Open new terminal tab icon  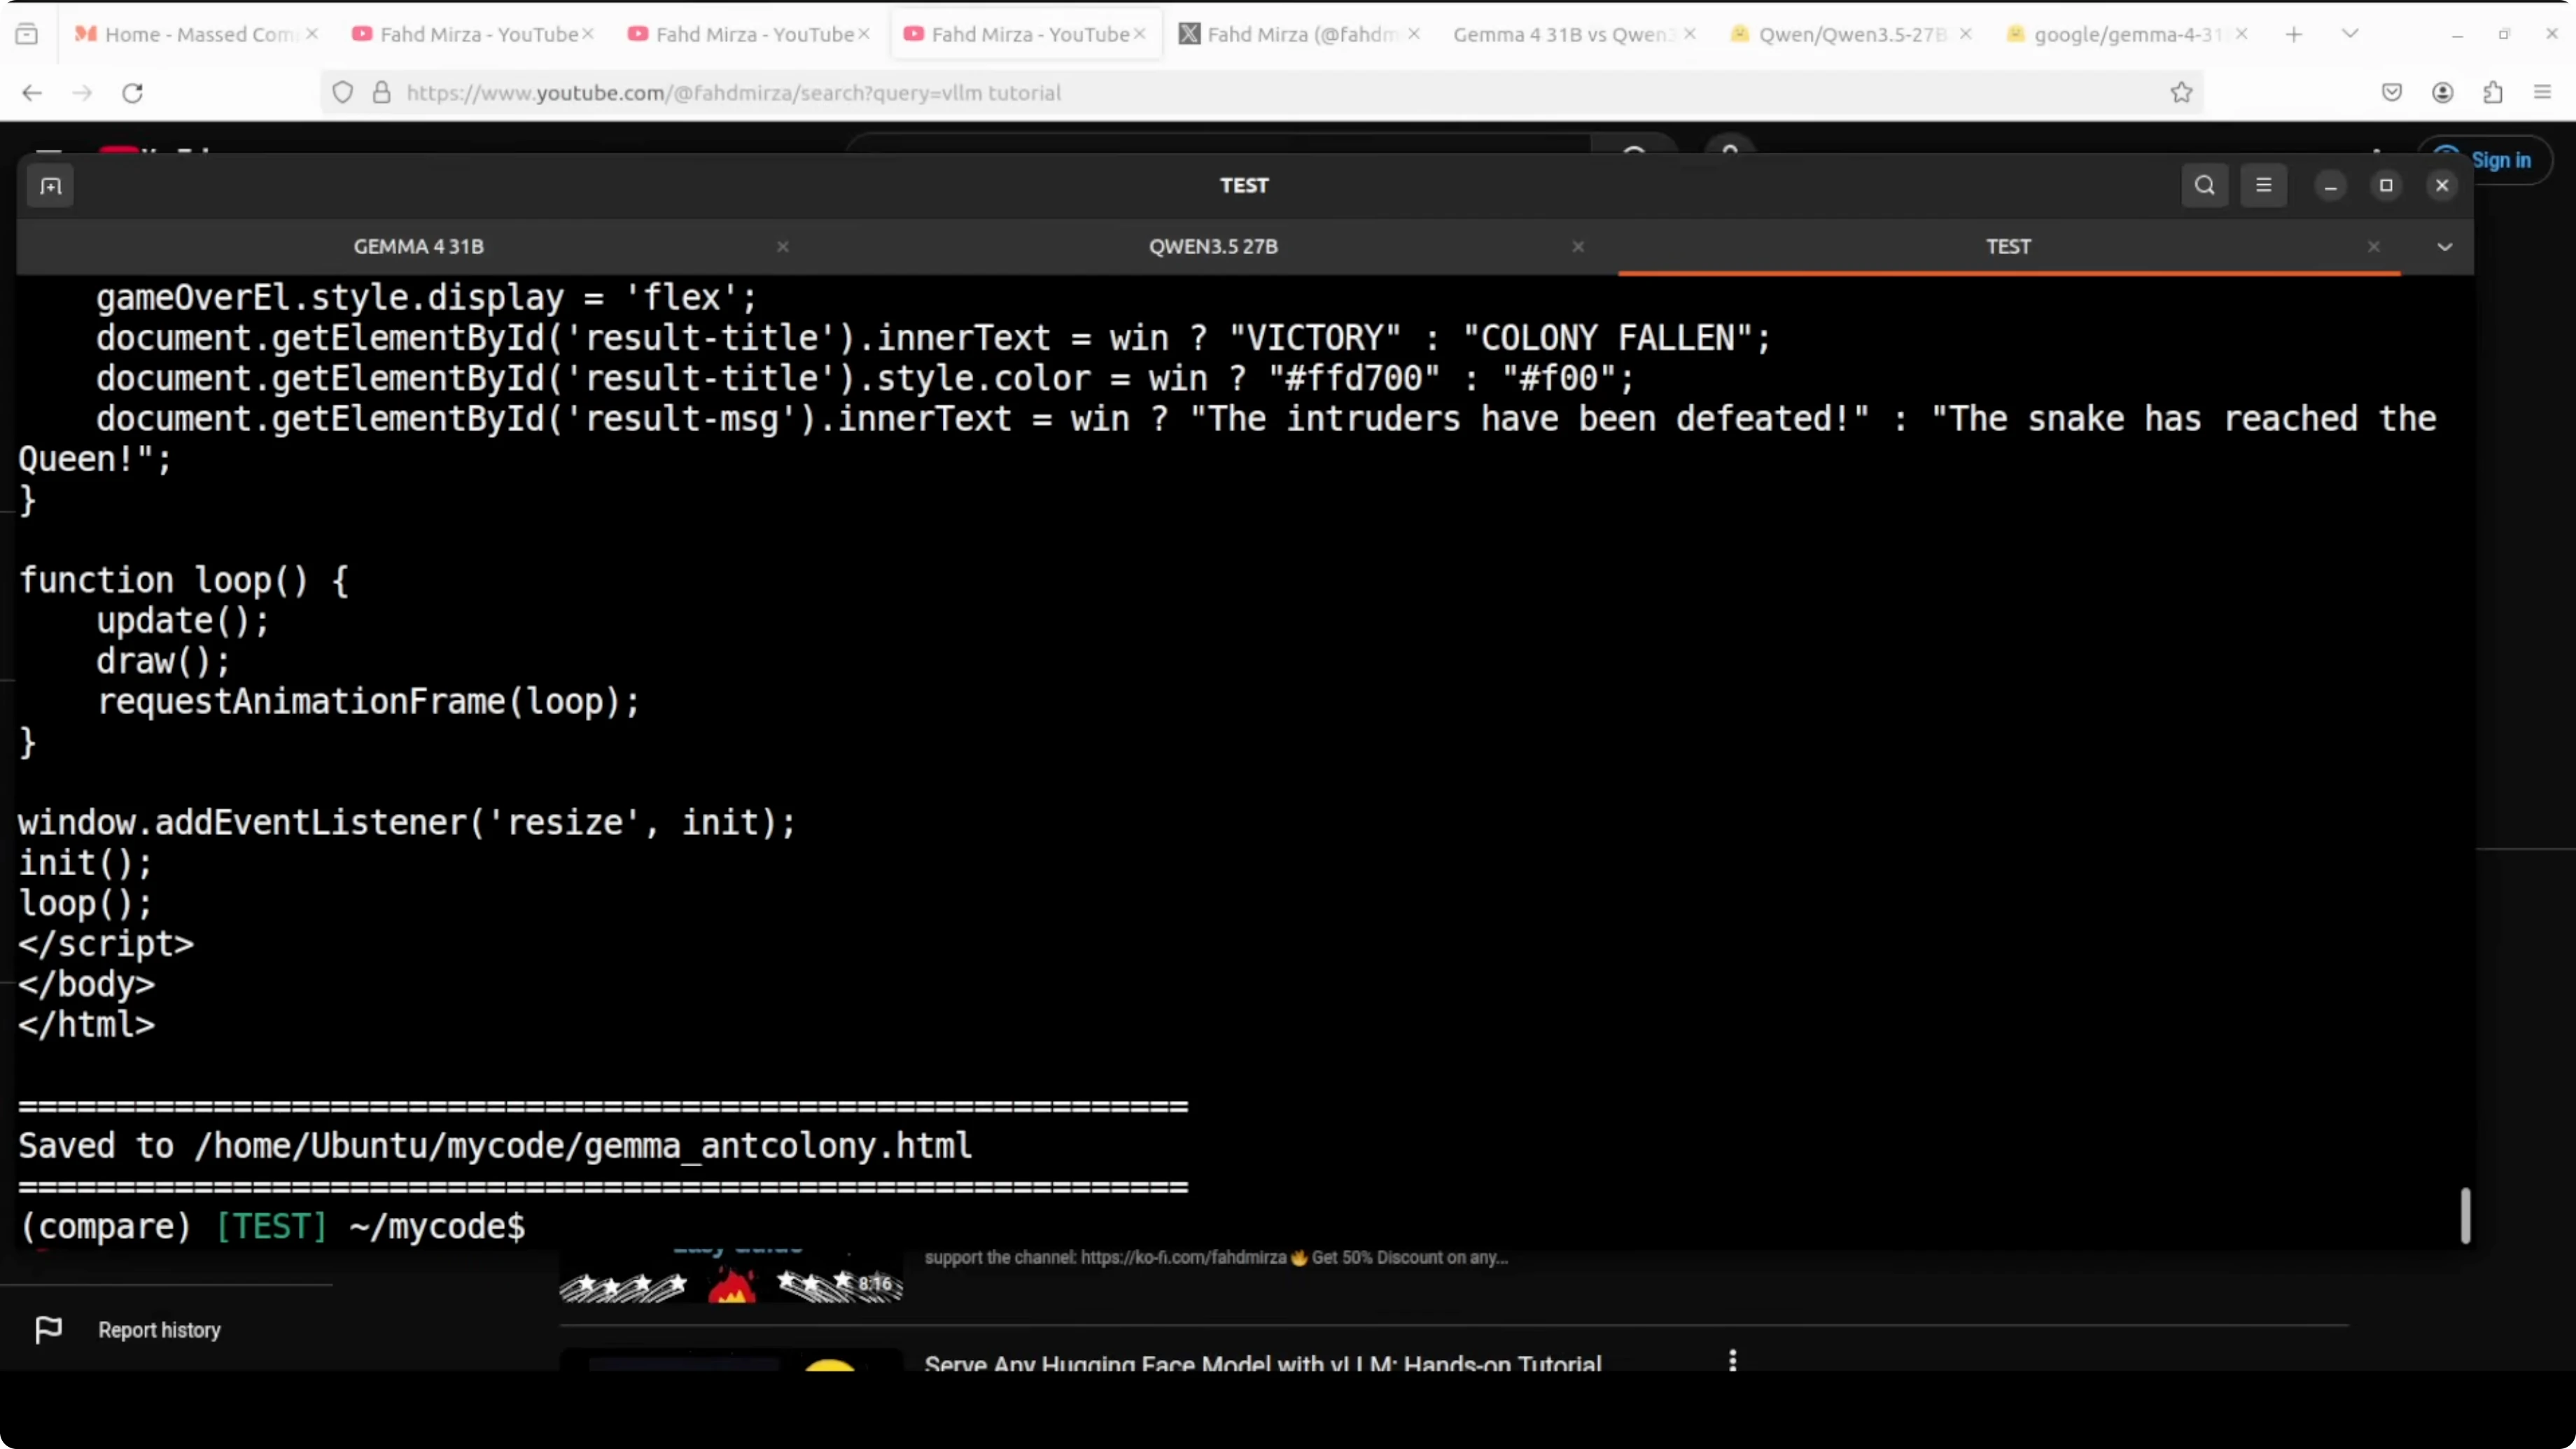50,186
